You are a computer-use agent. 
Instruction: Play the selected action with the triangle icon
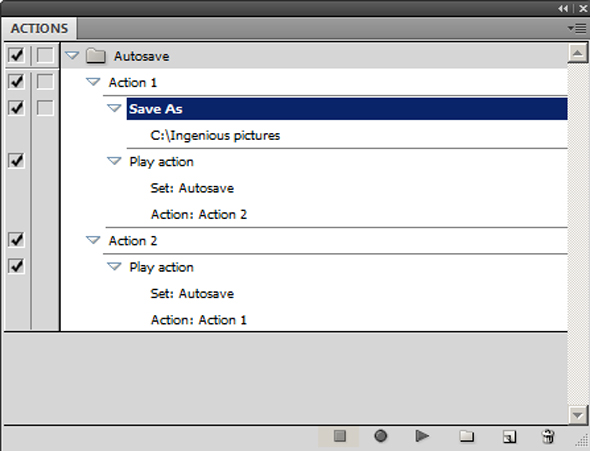coord(422,436)
